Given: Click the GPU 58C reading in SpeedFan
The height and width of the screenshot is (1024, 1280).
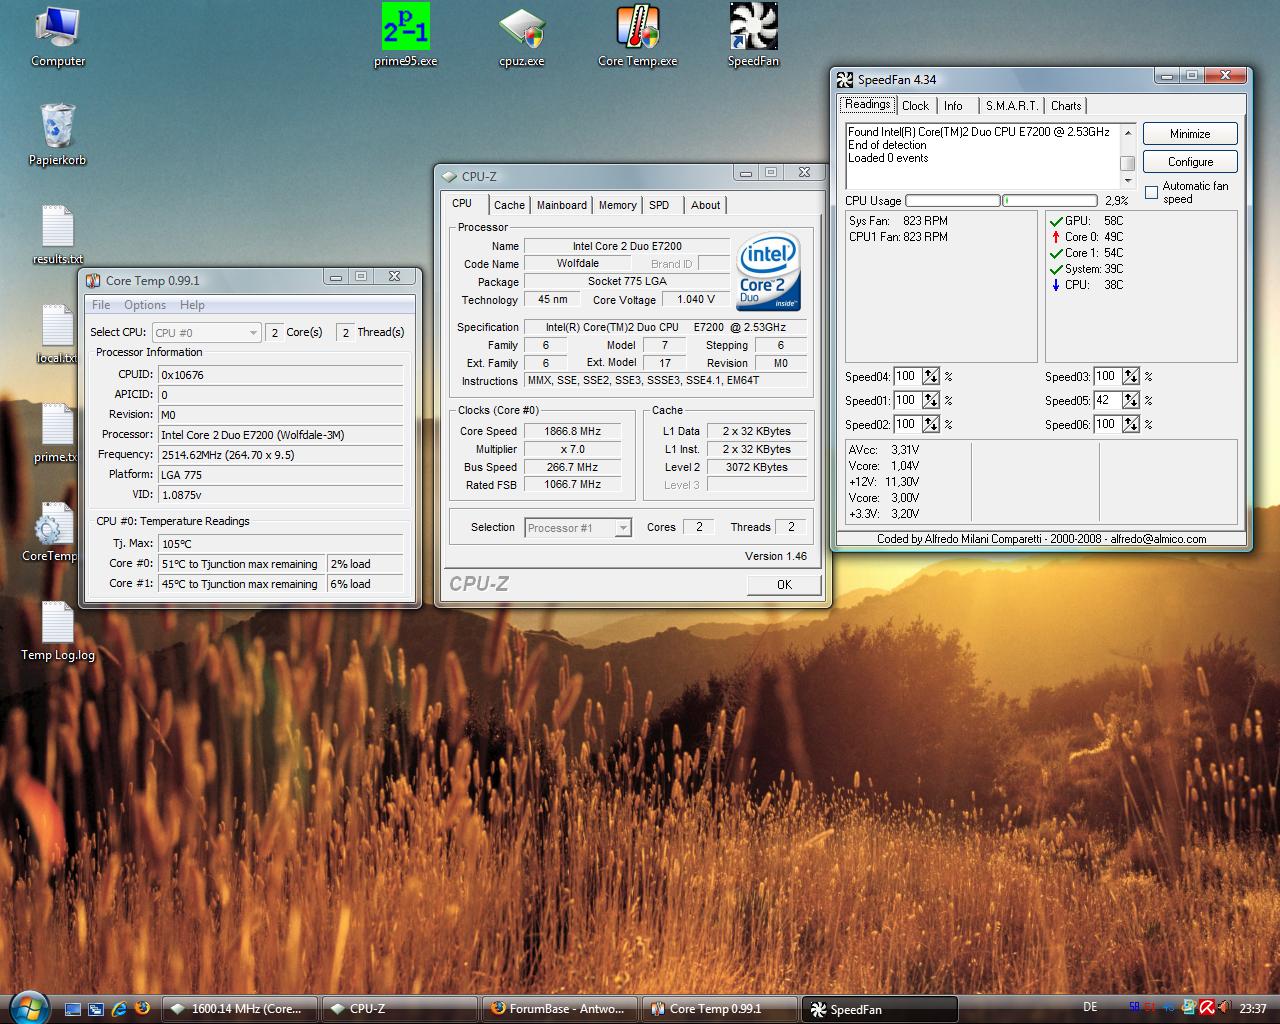Looking at the screenshot, I should click(x=1087, y=221).
